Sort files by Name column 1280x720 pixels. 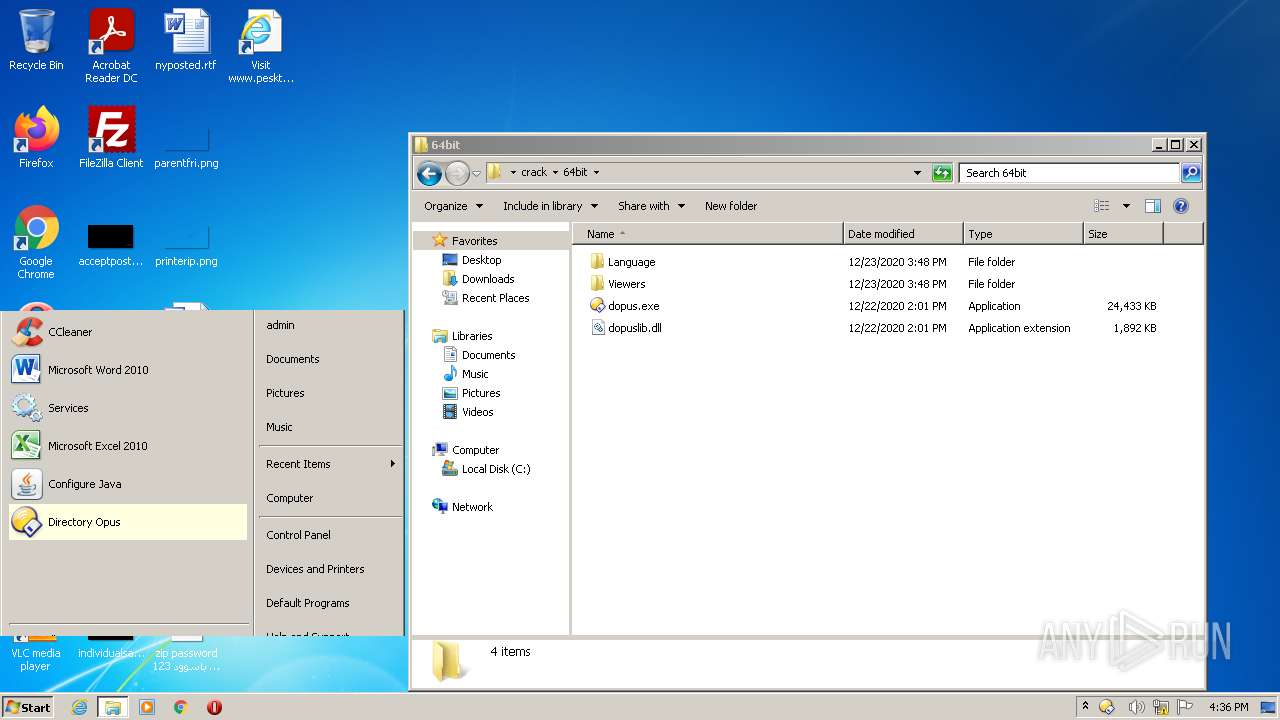[x=708, y=234]
